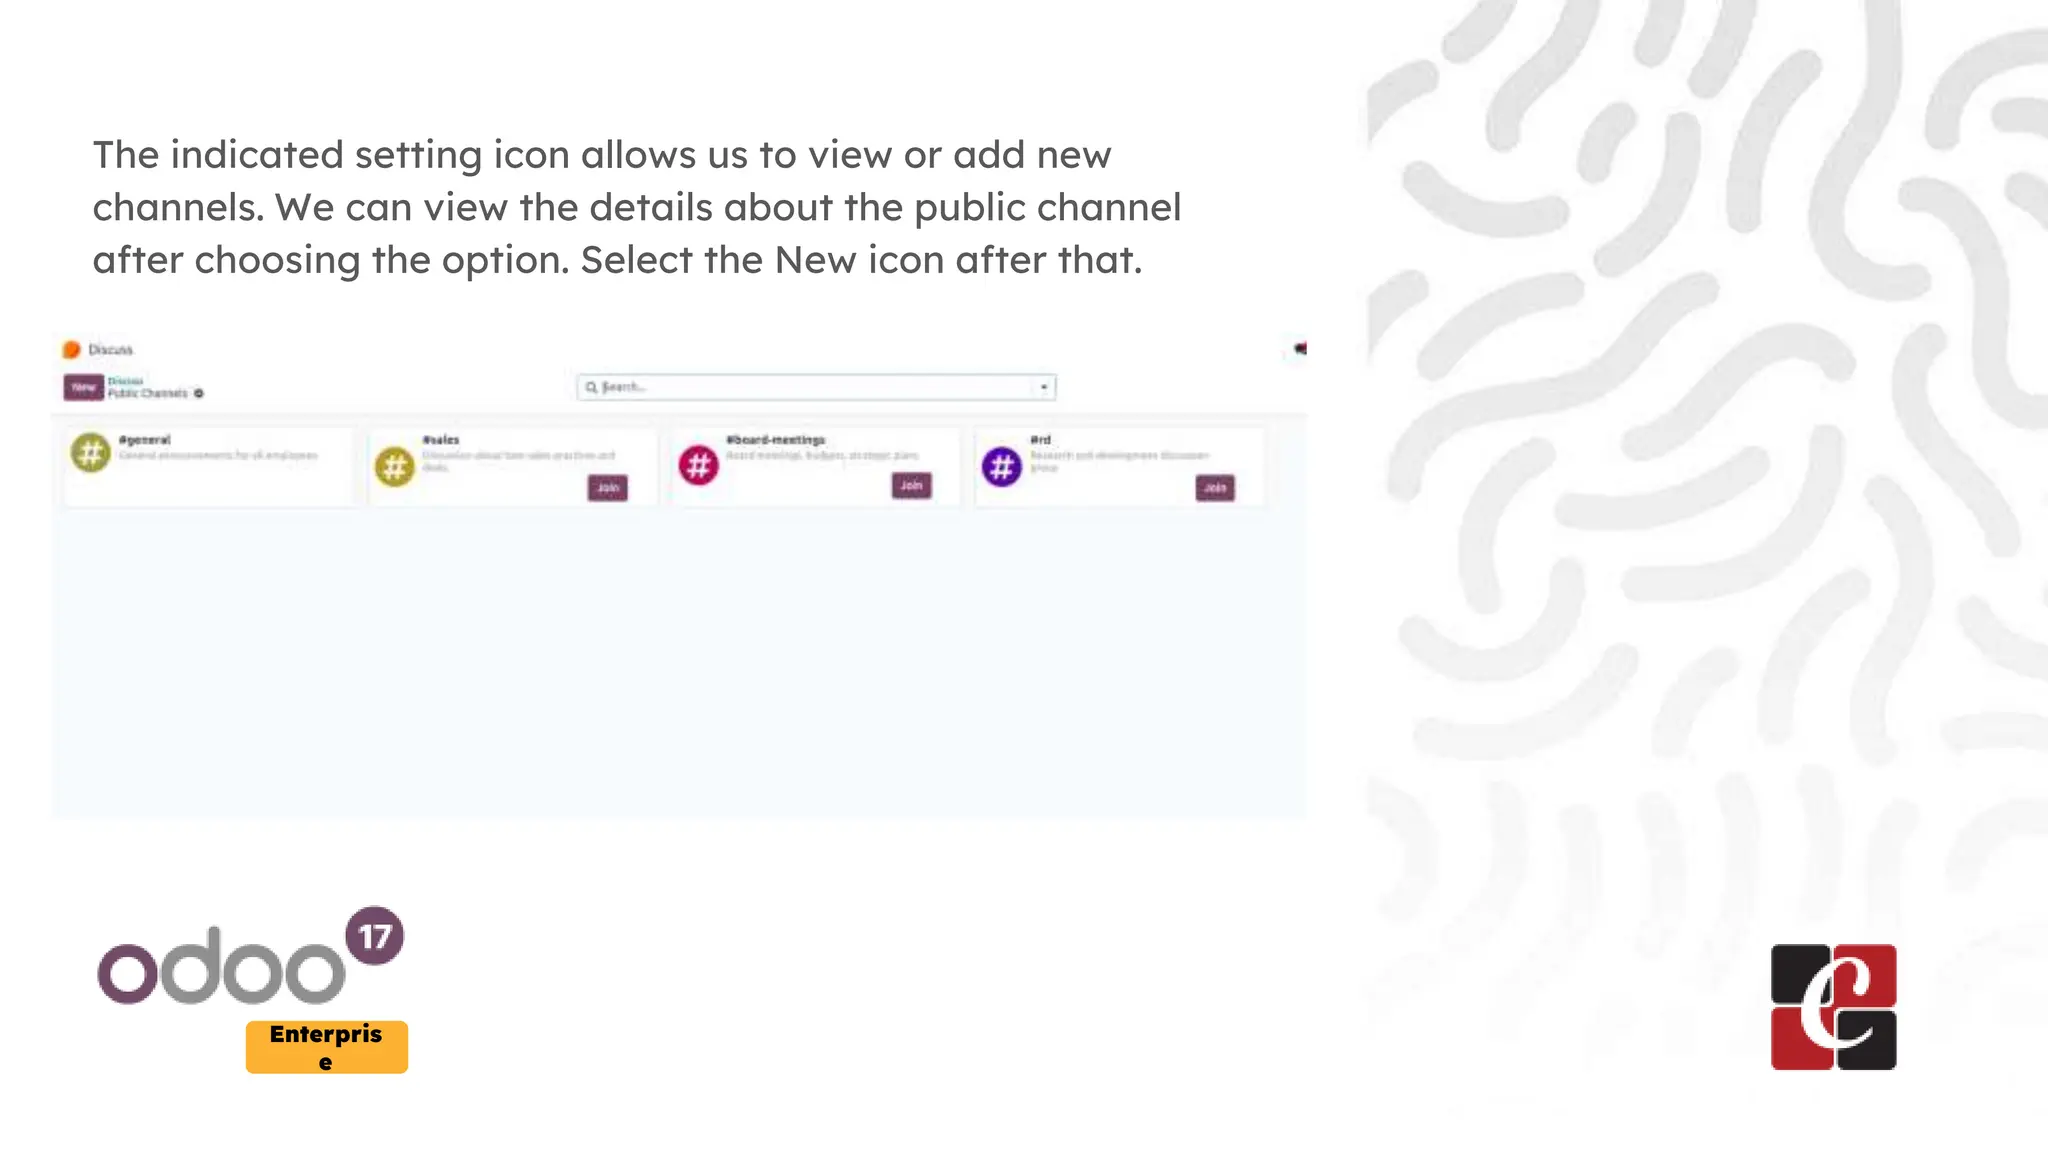The height and width of the screenshot is (1152, 2048).
Task: Click the red icon in top-right corner
Action: (1300, 349)
